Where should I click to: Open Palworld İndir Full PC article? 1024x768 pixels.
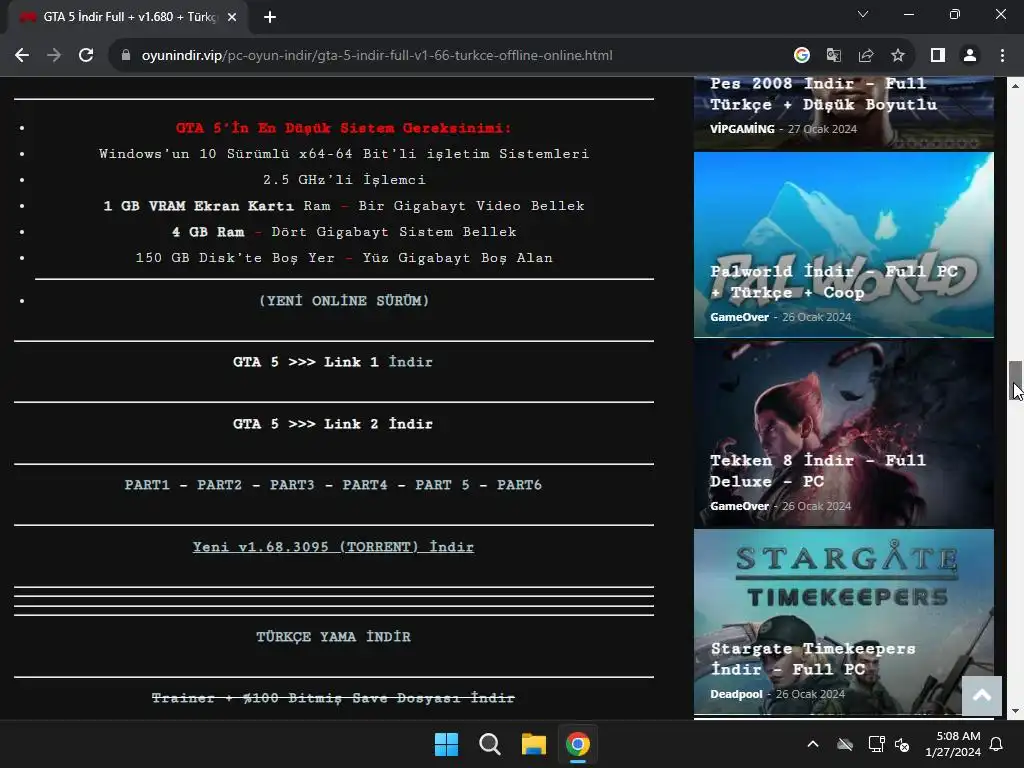coord(834,281)
